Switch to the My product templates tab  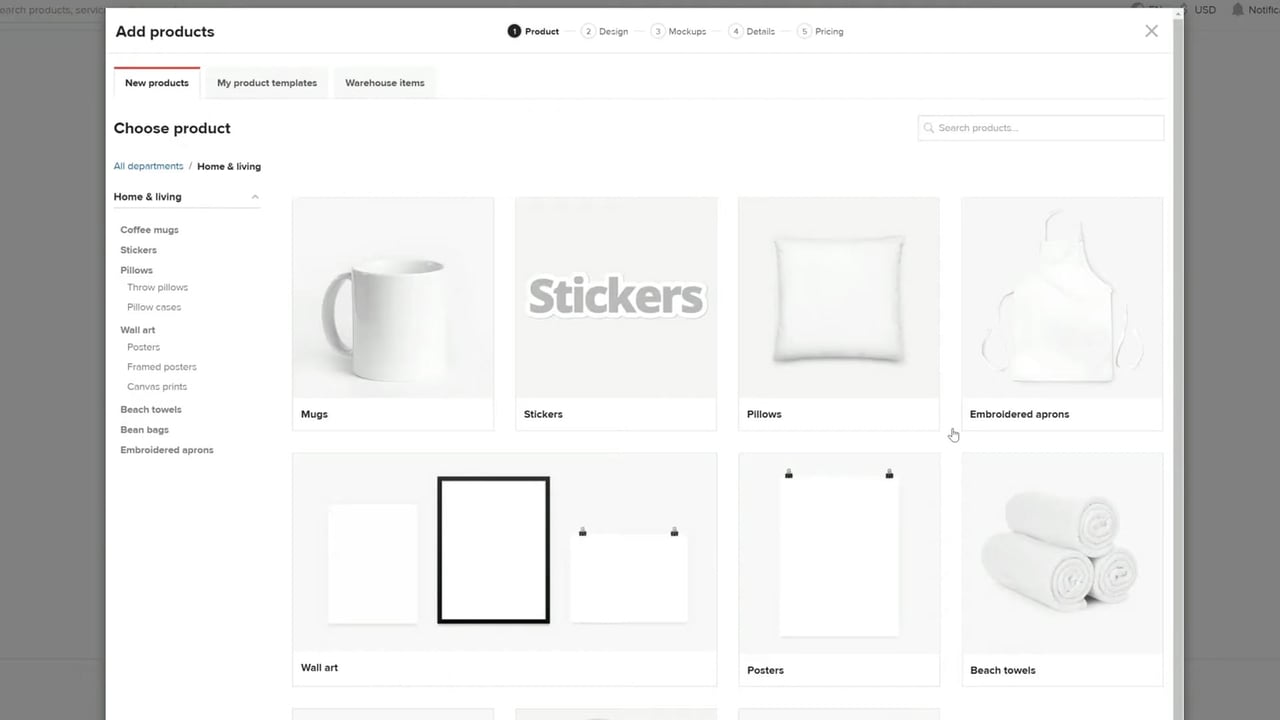pyautogui.click(x=266, y=83)
